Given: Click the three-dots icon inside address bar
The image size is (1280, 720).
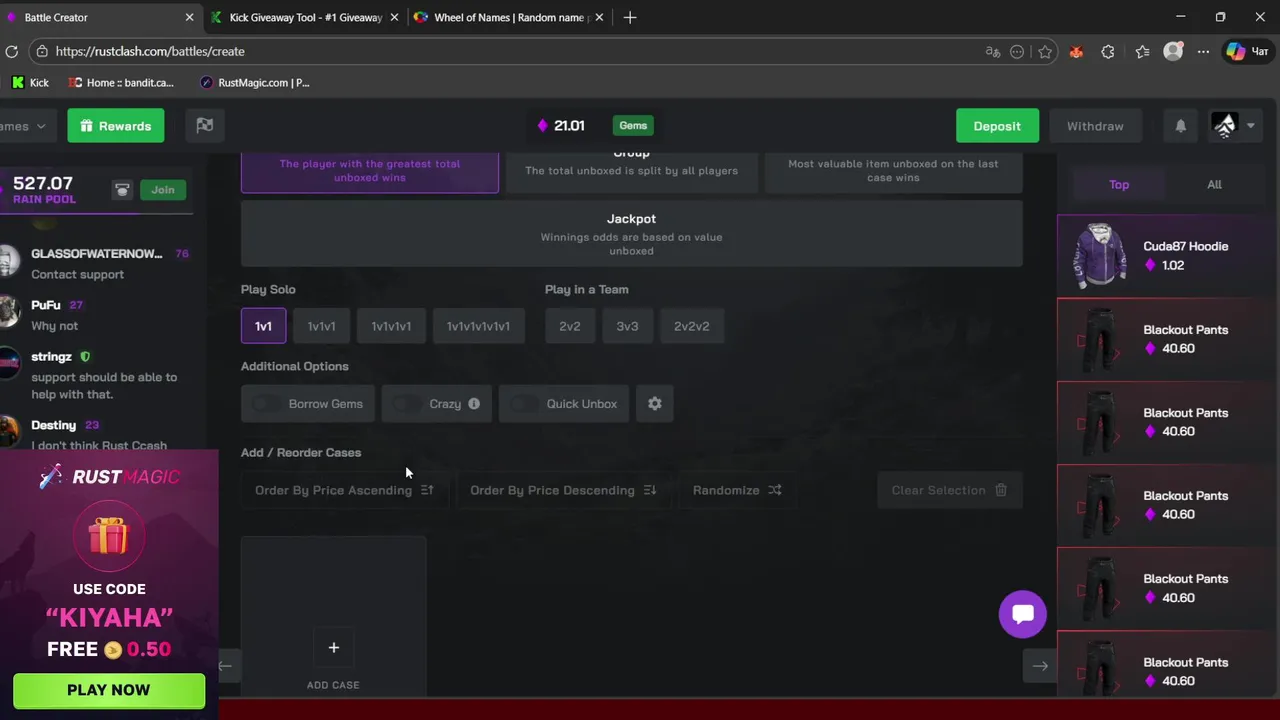Looking at the screenshot, I should click(x=1017, y=52).
